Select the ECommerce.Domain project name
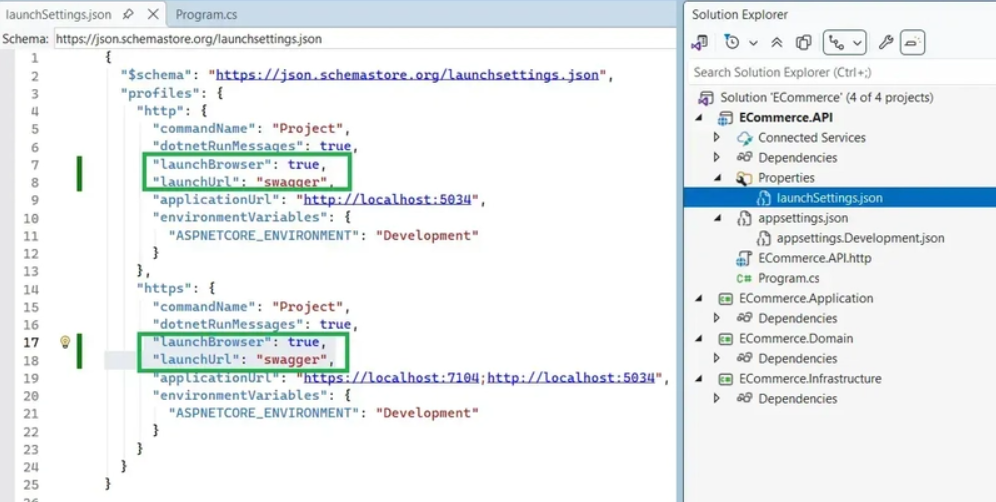 pyautogui.click(x=796, y=339)
